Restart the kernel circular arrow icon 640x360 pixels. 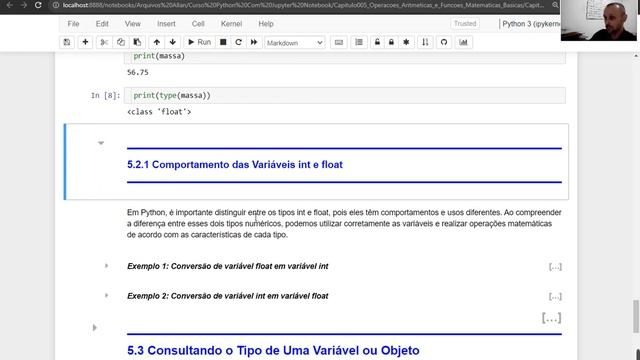[238, 42]
